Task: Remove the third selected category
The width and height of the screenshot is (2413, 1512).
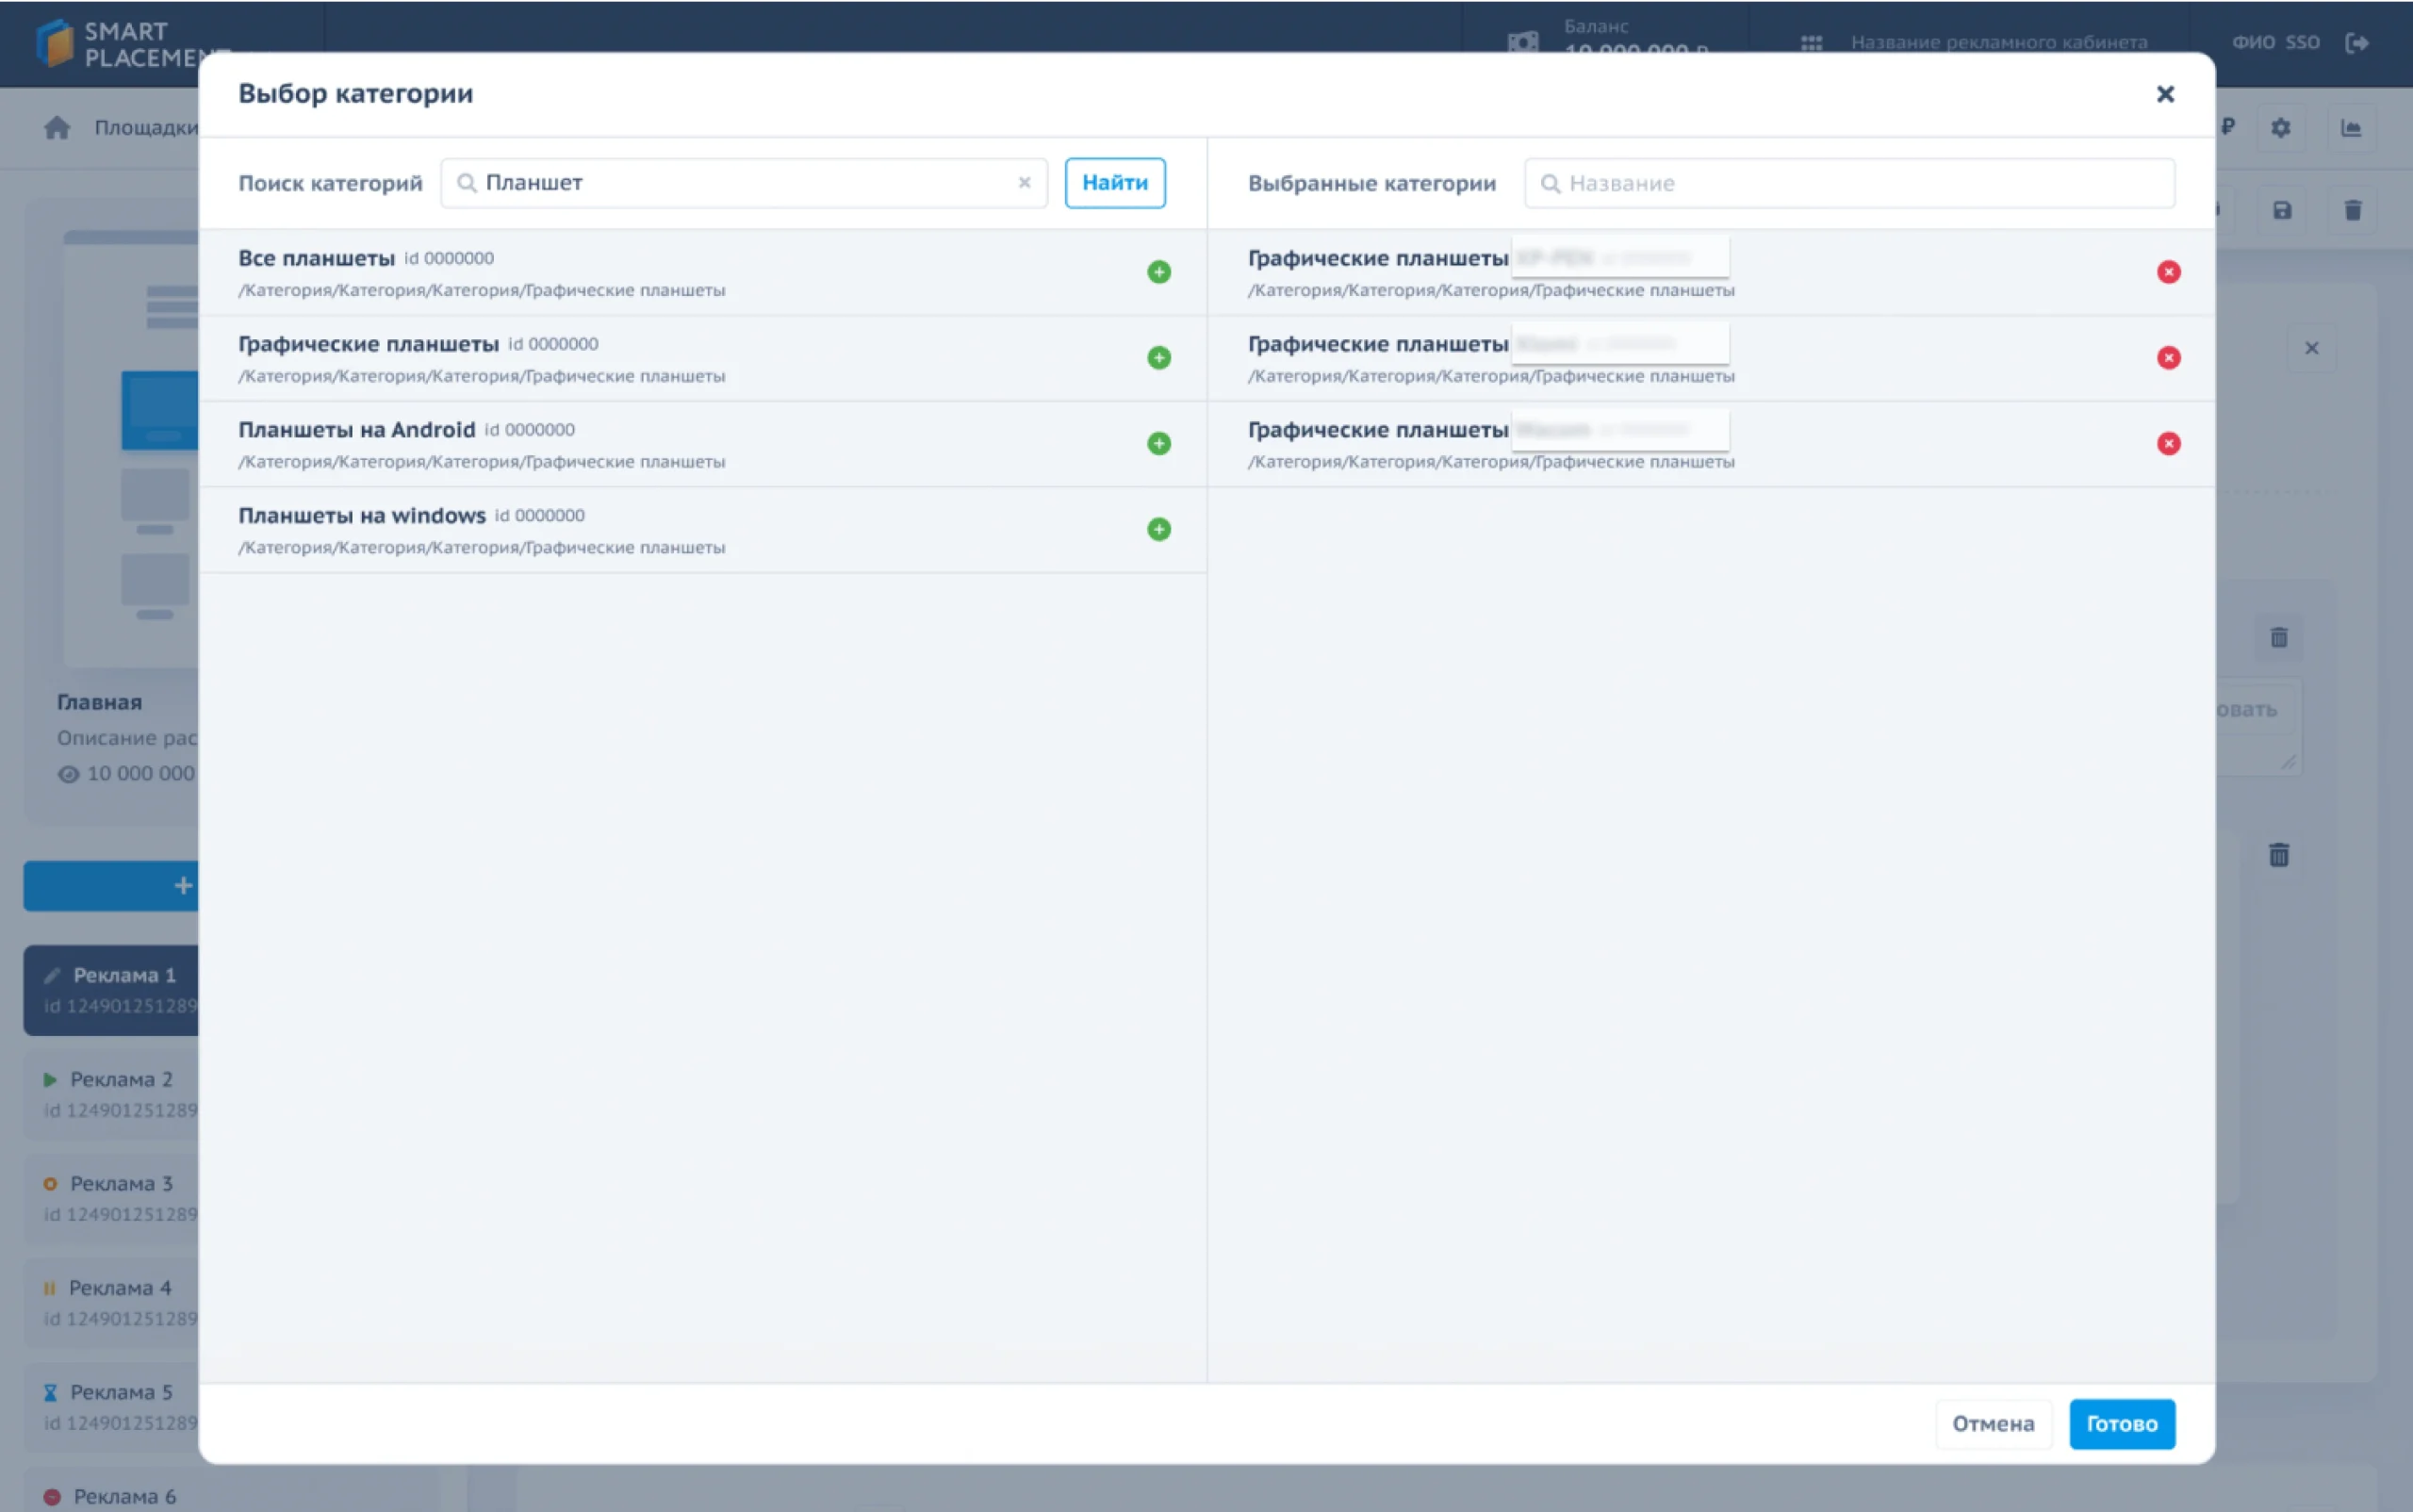Action: pos(2168,443)
